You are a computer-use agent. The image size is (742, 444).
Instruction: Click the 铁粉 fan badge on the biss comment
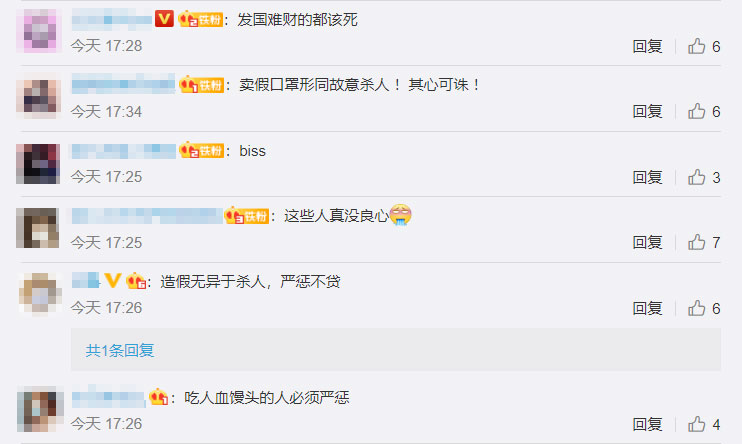[201, 151]
